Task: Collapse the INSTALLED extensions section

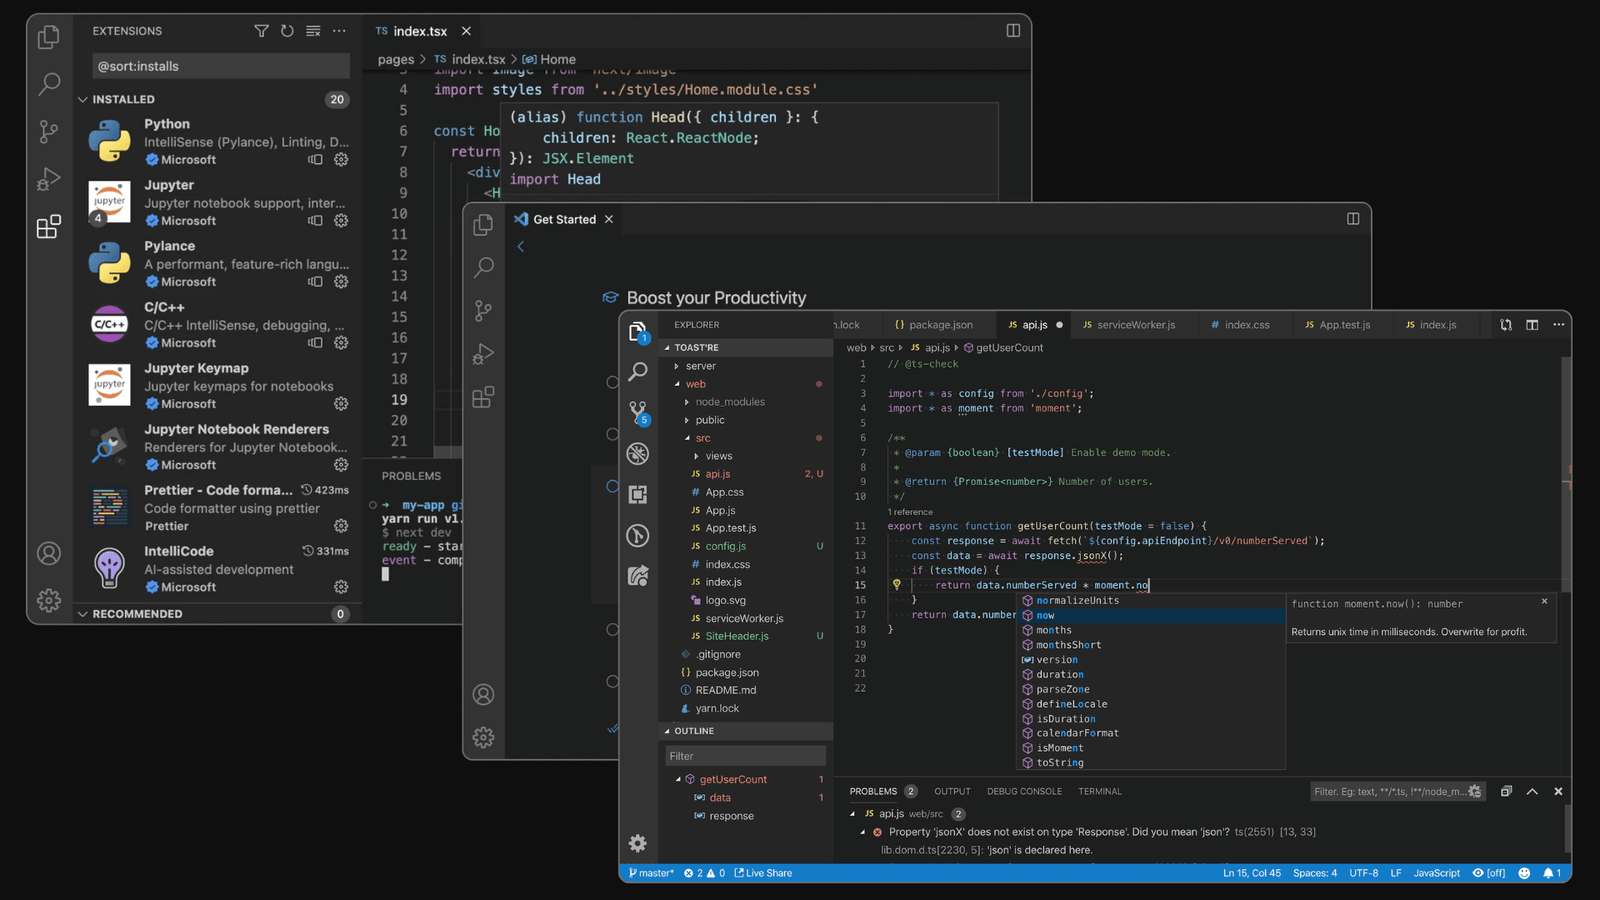Action: [x=84, y=99]
